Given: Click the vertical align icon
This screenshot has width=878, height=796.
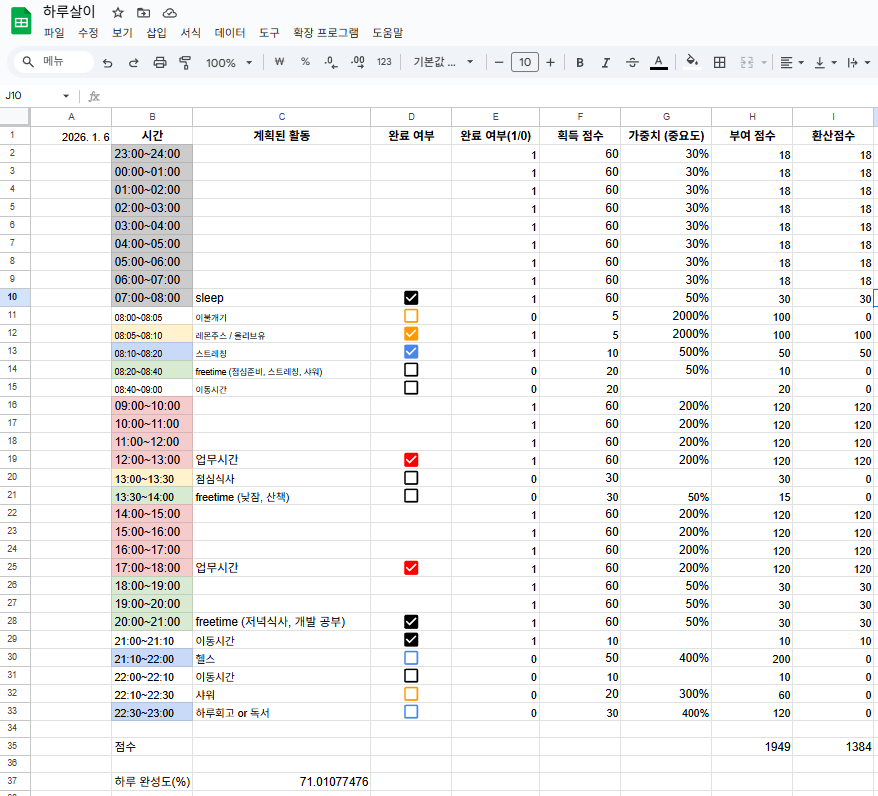Looking at the screenshot, I should pos(820,63).
